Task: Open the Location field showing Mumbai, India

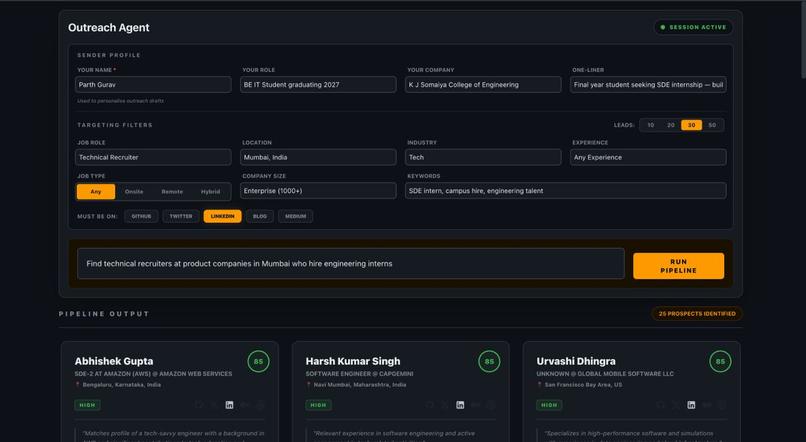Action: 318,157
